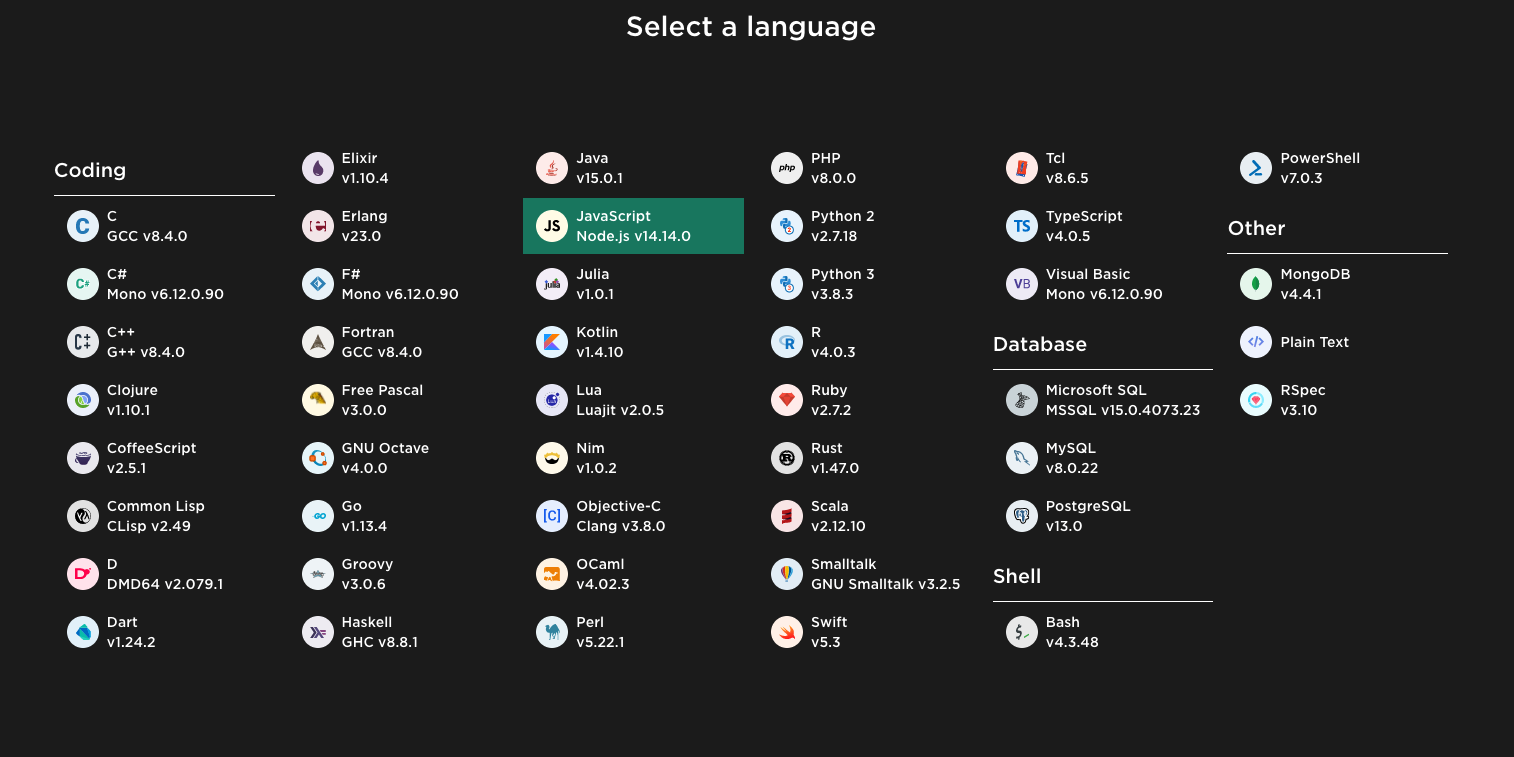Click the Select a language title

coord(751,26)
